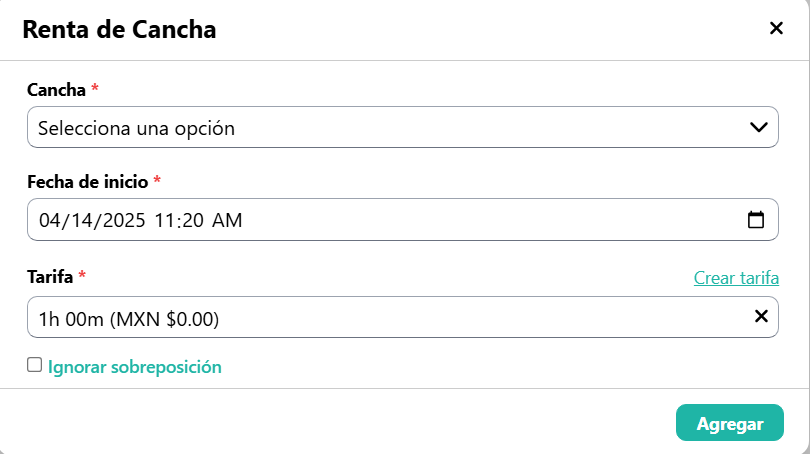
Task: Click the Fecha de inicio field label
Action: coord(88,182)
